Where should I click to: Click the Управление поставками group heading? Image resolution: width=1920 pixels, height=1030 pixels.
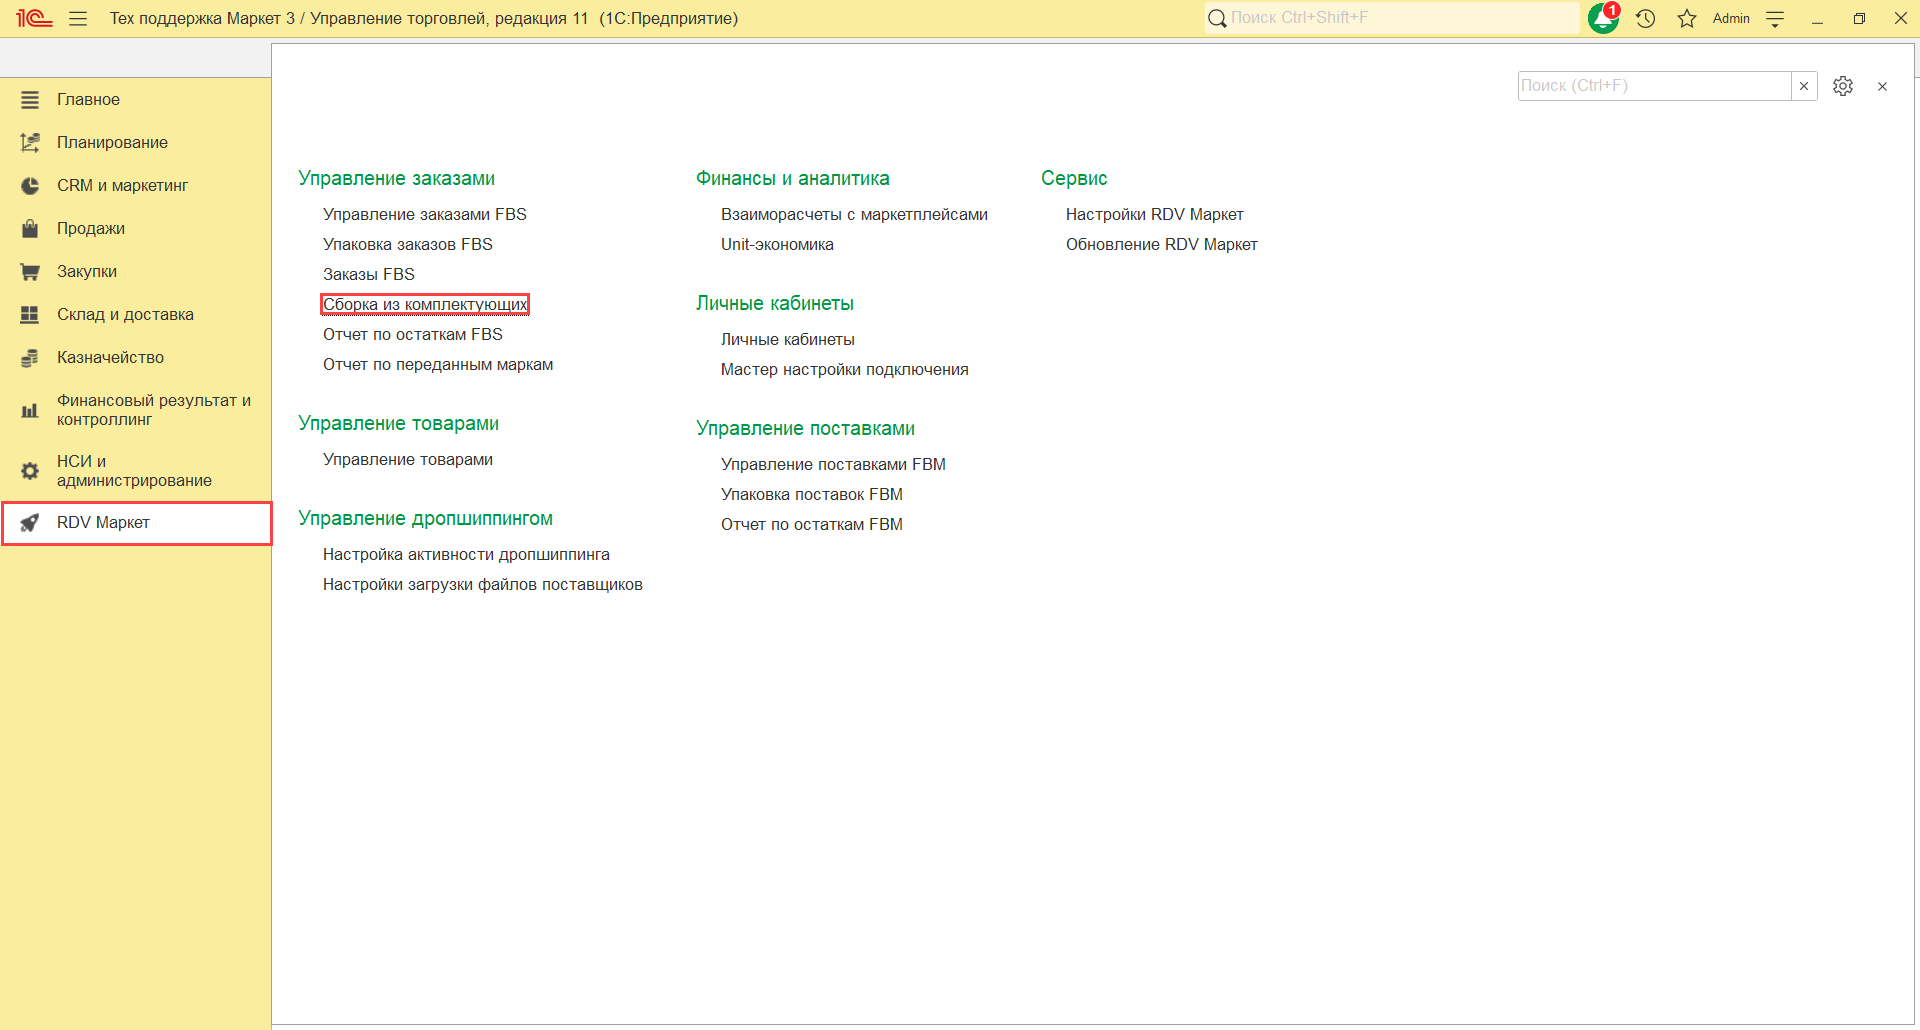point(806,429)
